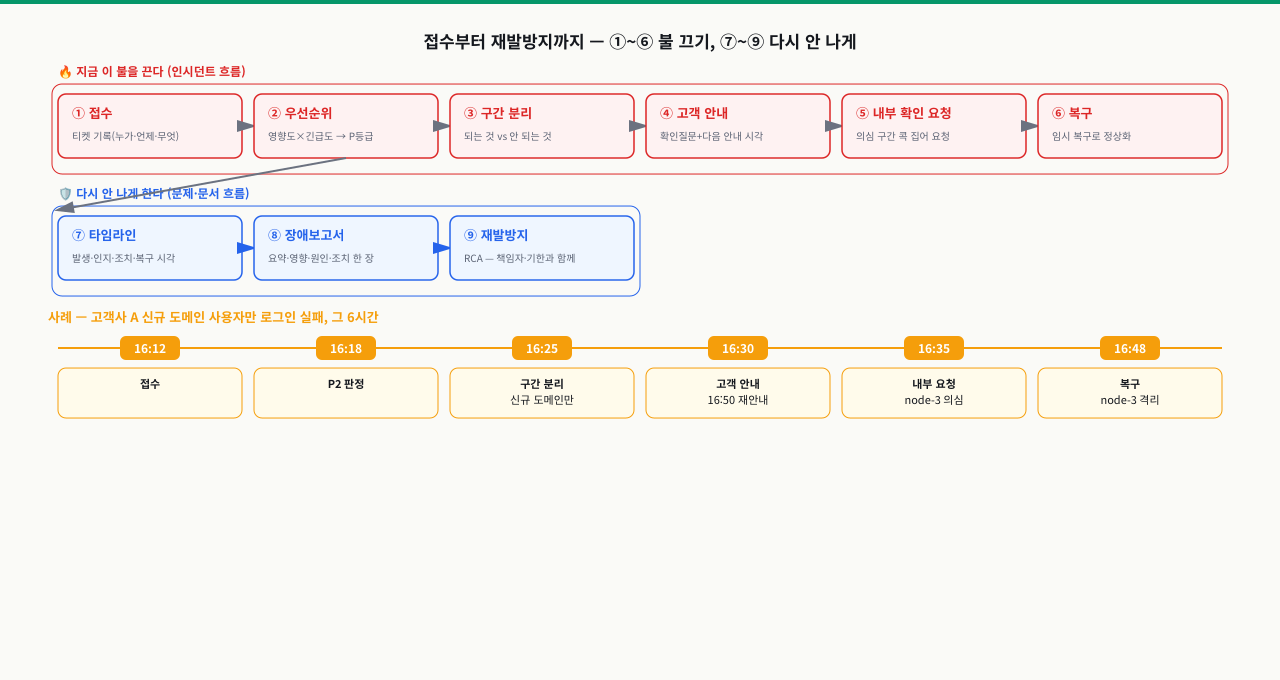
Task: Open the ③ 구간 분리 step card
Action: pos(542,126)
